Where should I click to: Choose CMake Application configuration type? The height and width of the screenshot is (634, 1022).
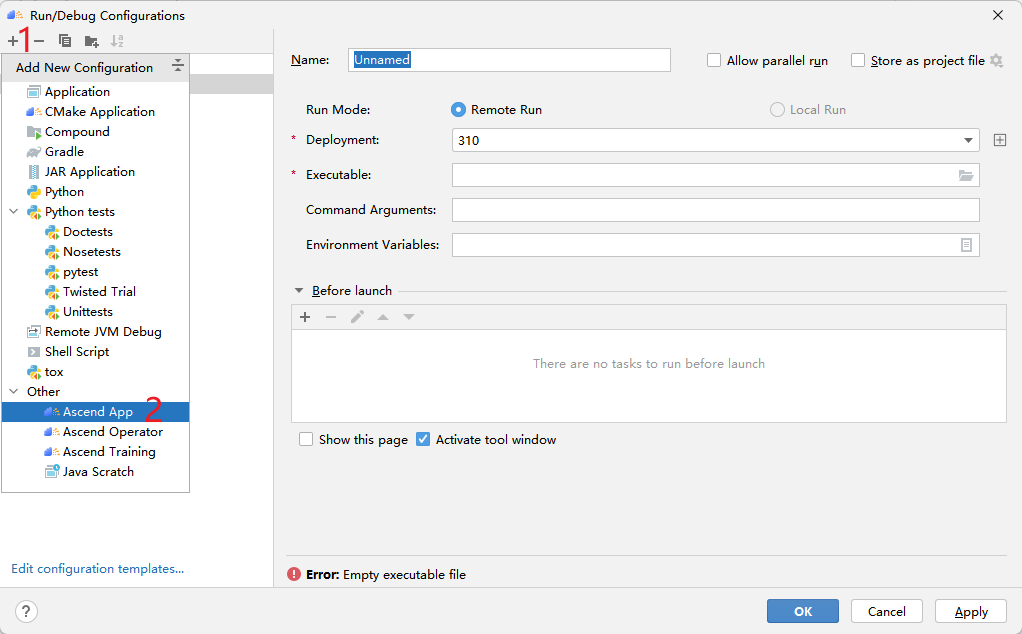(99, 112)
